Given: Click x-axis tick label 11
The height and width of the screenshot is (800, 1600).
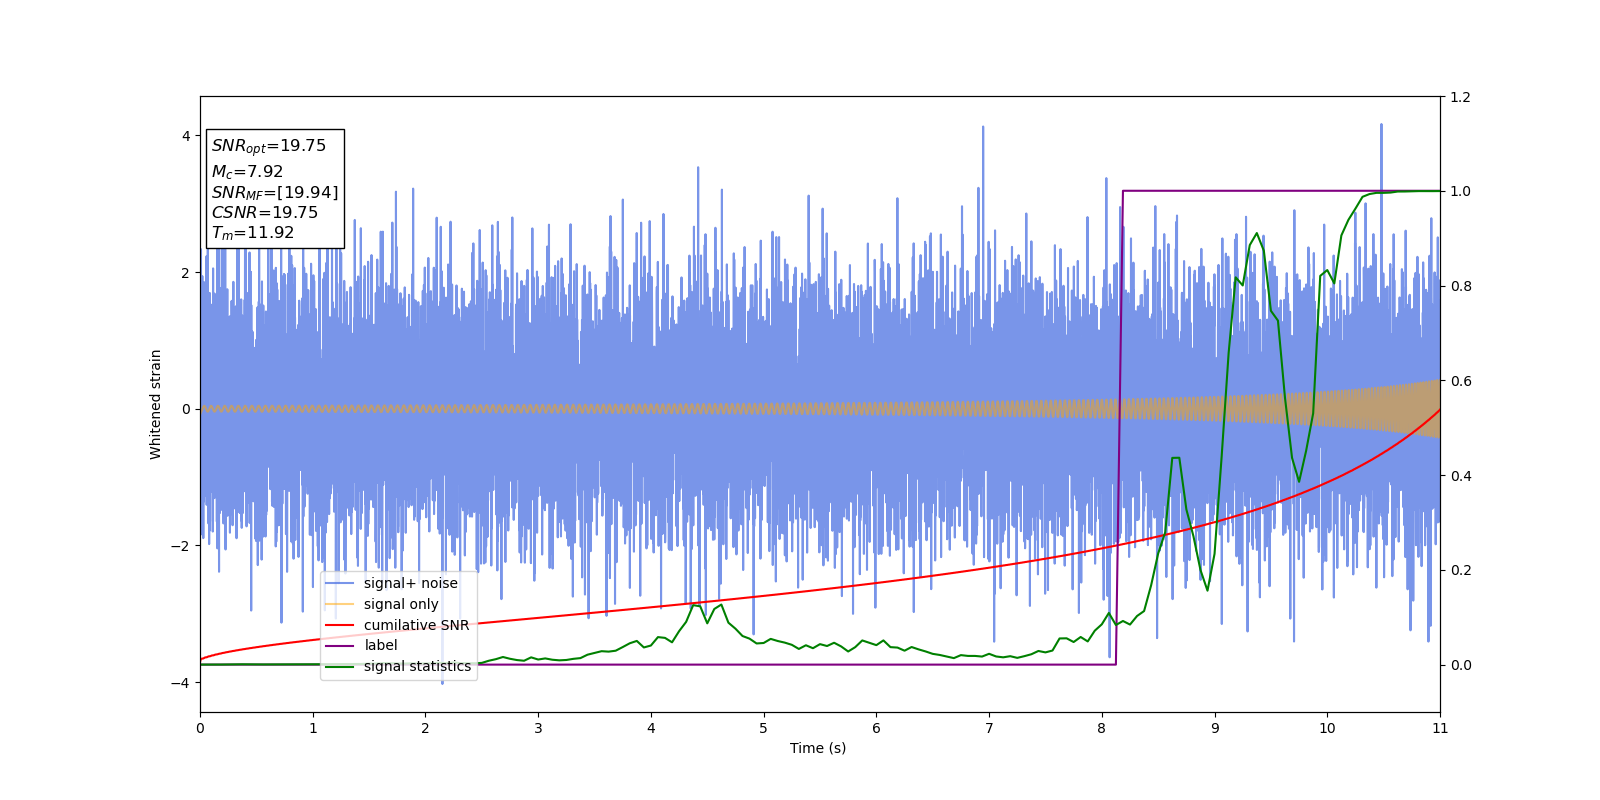Looking at the screenshot, I should point(1440,728).
